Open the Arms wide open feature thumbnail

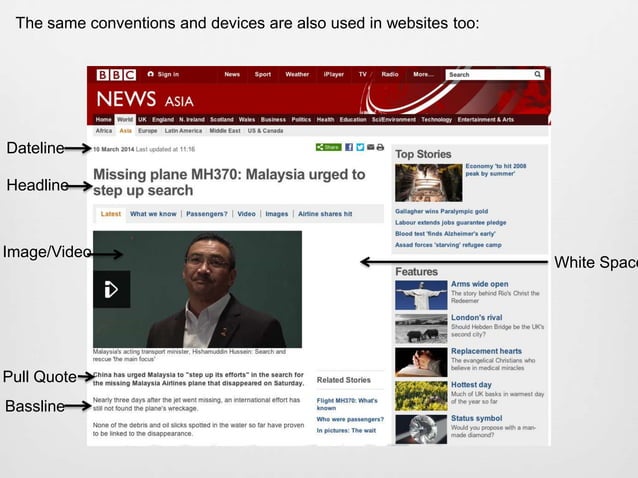[x=421, y=295]
